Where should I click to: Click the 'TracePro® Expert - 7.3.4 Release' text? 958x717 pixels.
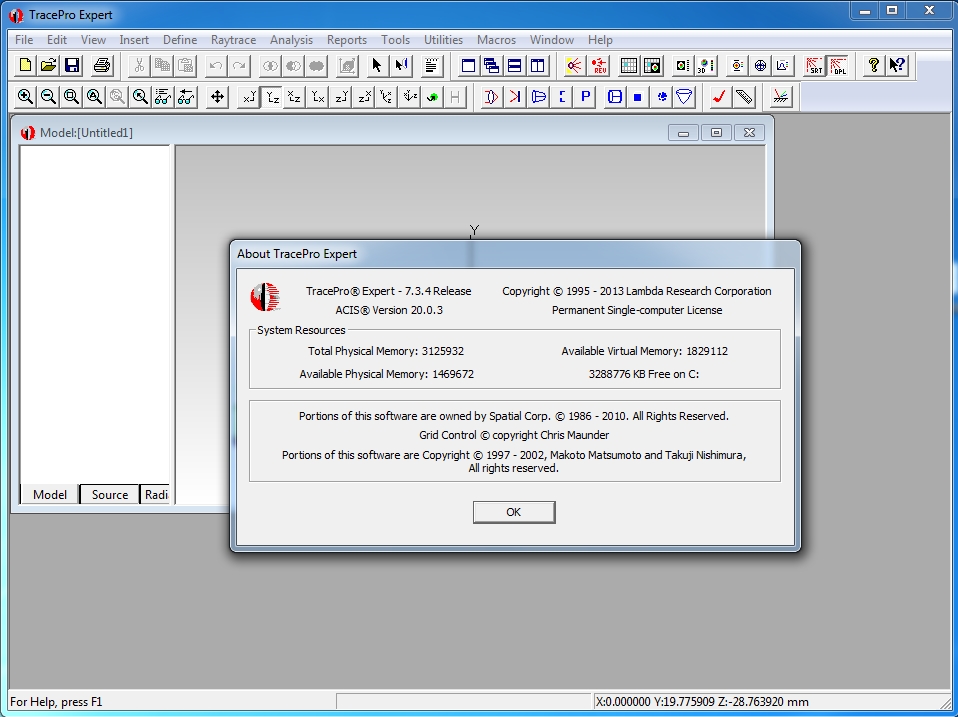(x=389, y=291)
